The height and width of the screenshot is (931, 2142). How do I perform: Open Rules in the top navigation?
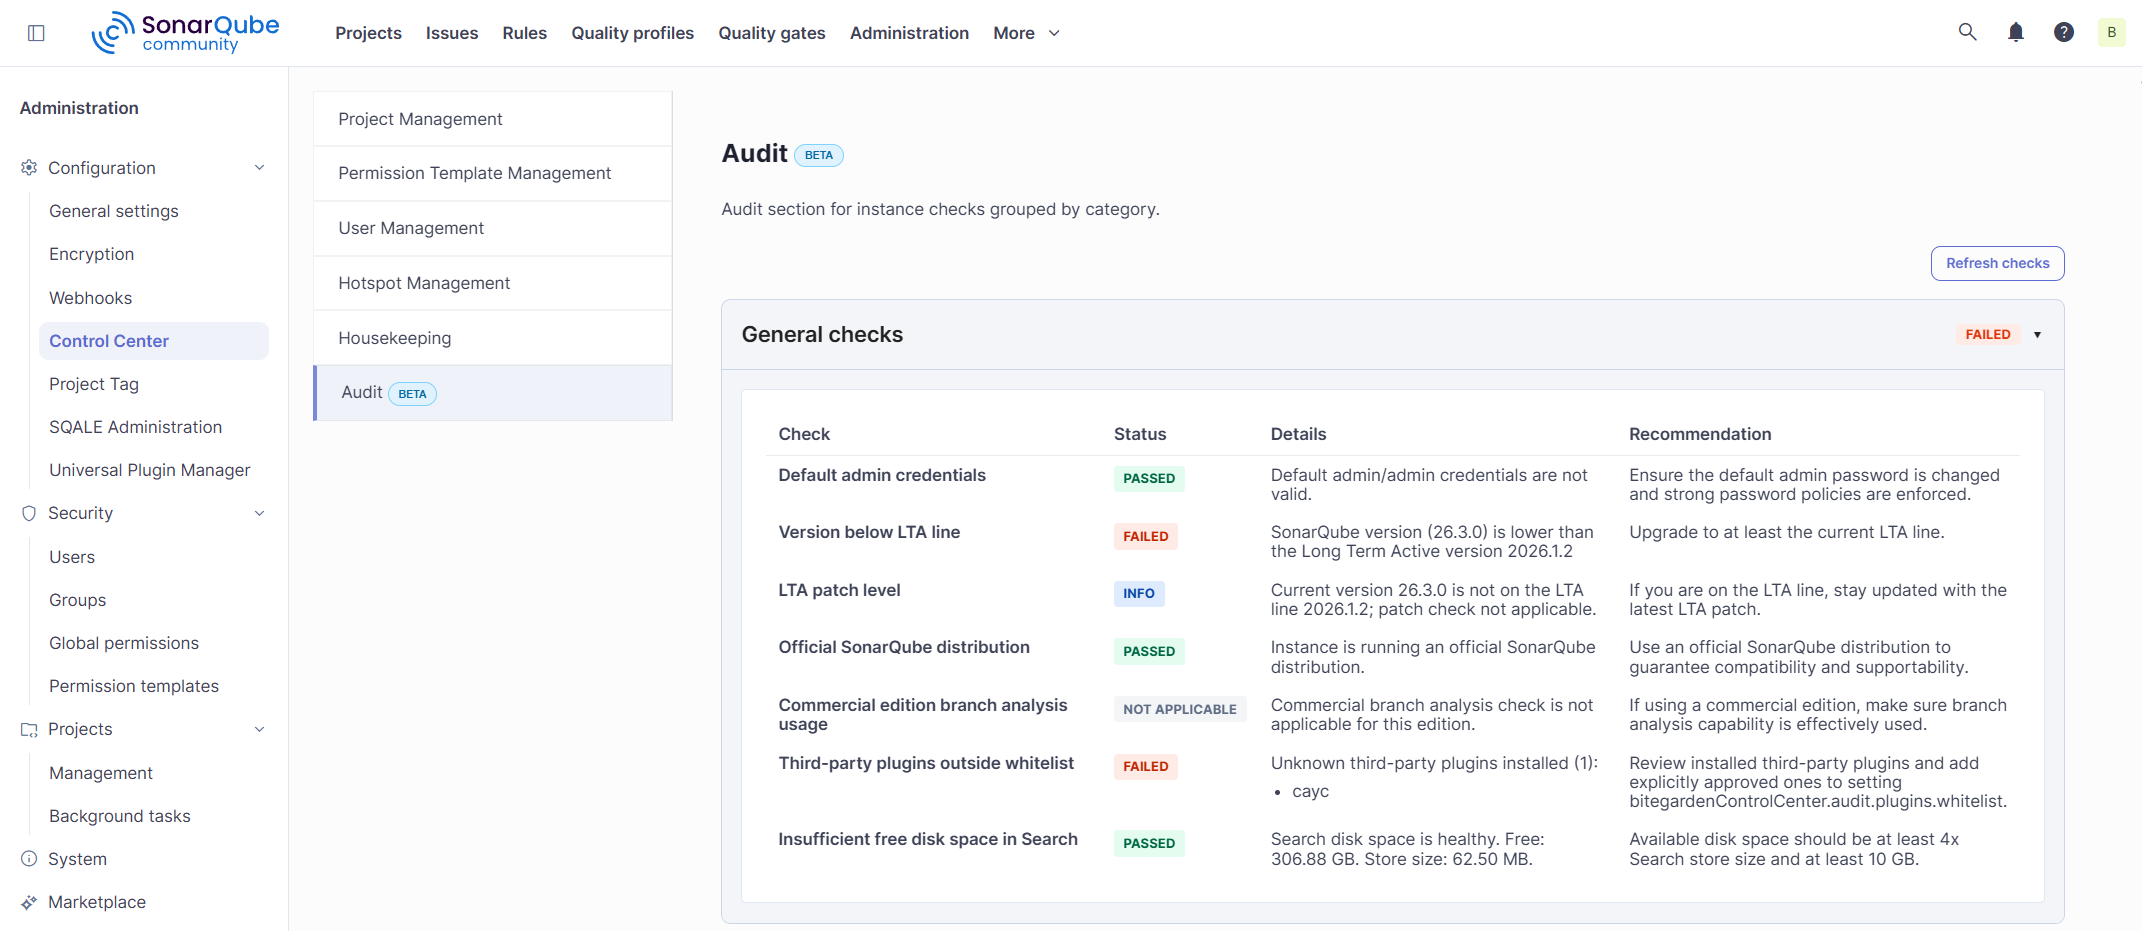(524, 33)
